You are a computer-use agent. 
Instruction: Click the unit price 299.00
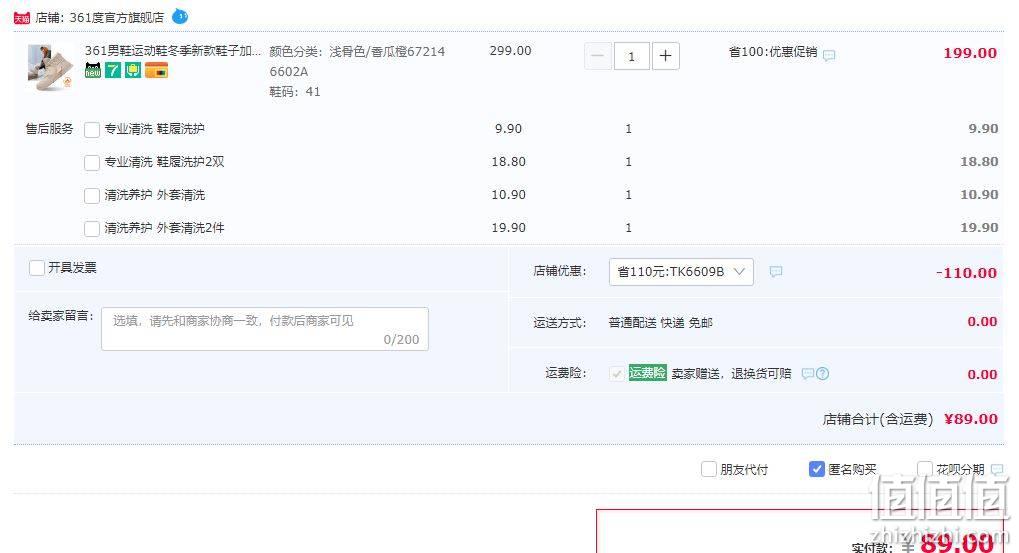[510, 51]
